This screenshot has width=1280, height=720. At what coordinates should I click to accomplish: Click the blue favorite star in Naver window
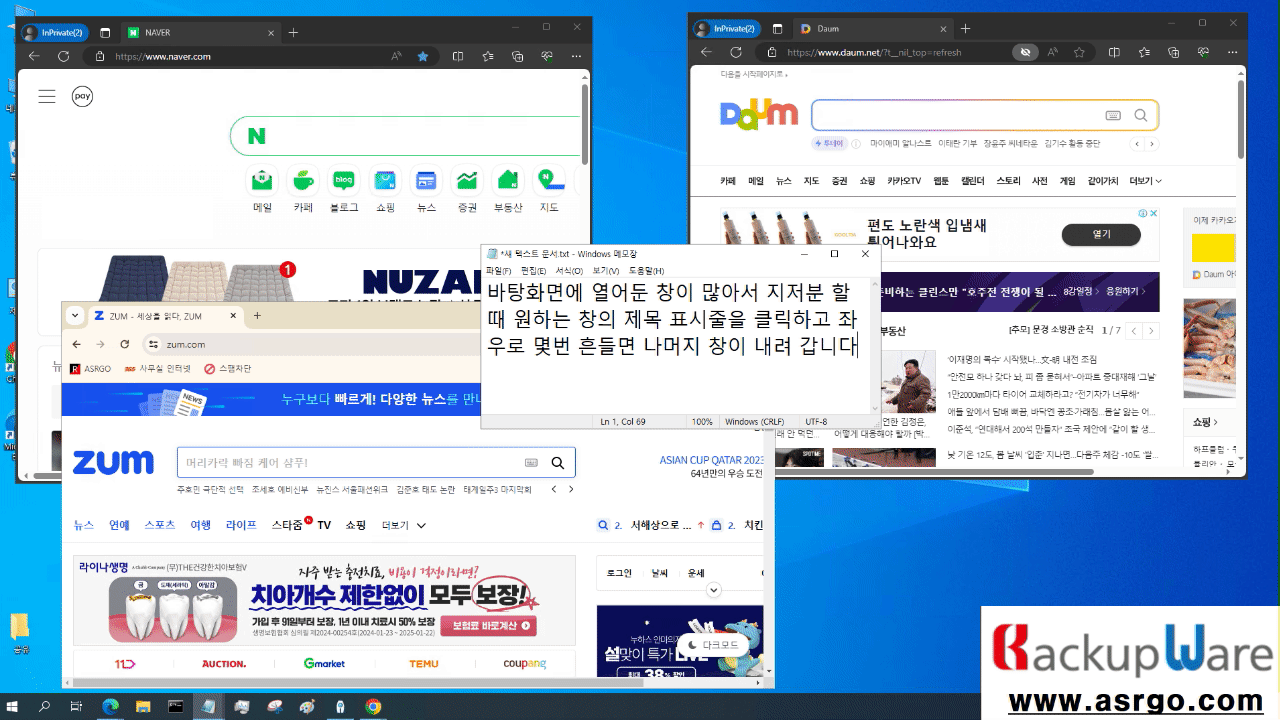tap(423, 57)
